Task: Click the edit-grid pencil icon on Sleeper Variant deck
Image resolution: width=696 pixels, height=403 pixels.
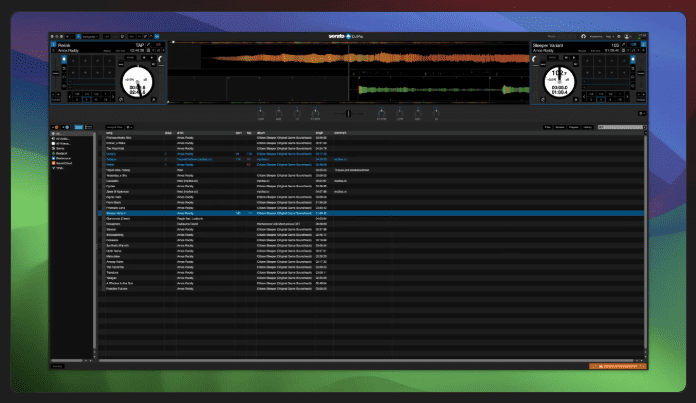Action: pos(623,44)
